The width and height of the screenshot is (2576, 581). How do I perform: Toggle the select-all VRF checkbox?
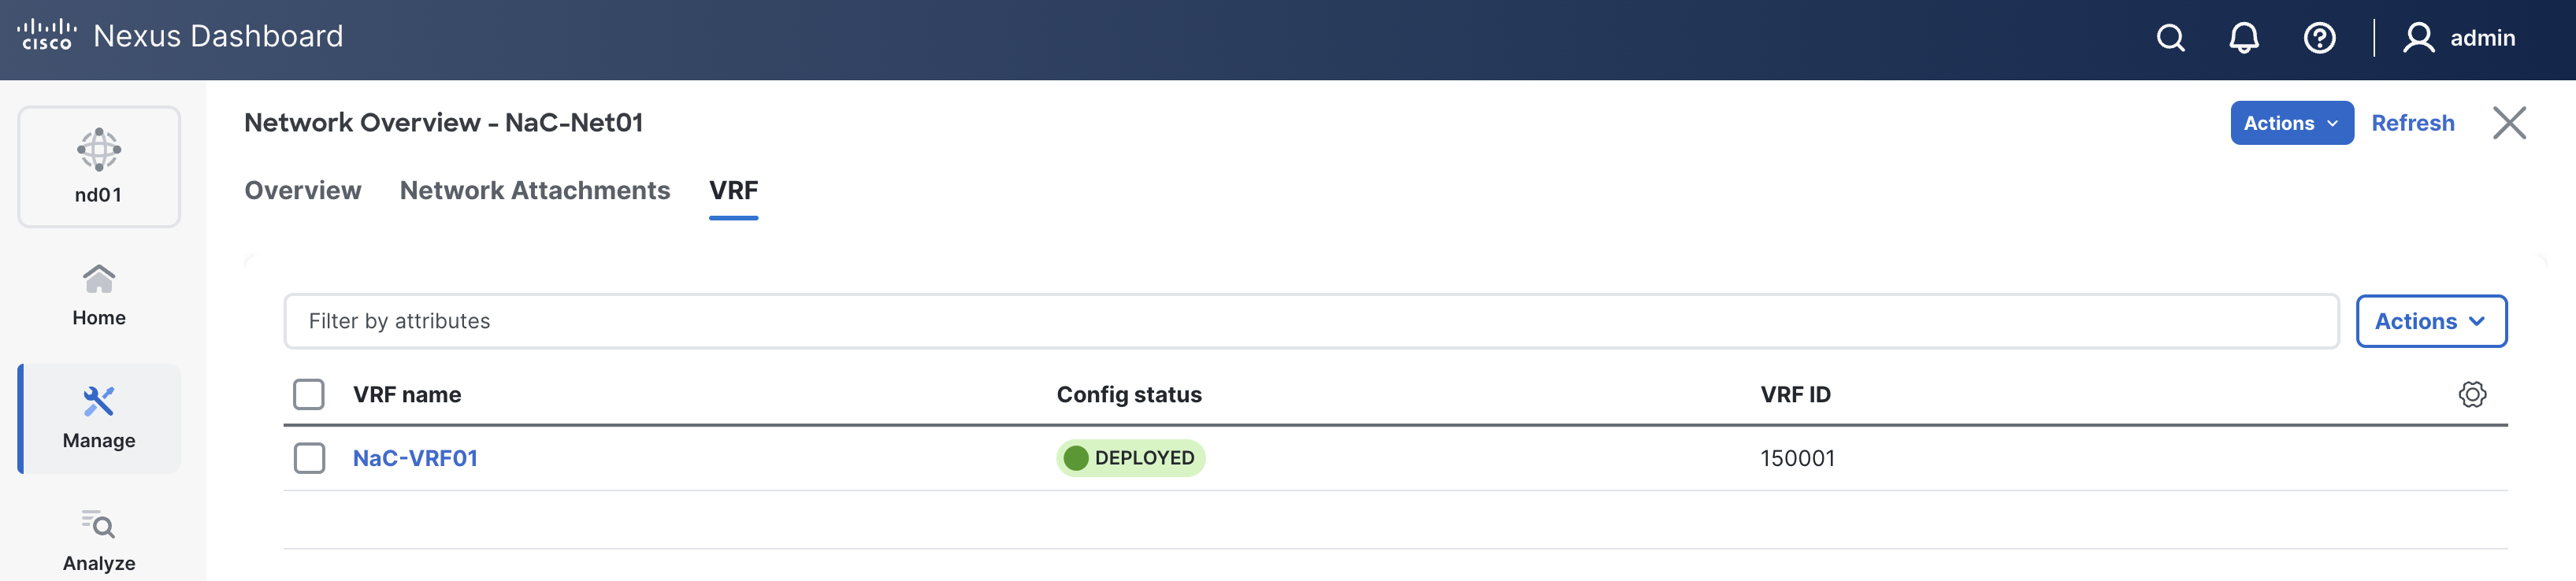pyautogui.click(x=309, y=394)
